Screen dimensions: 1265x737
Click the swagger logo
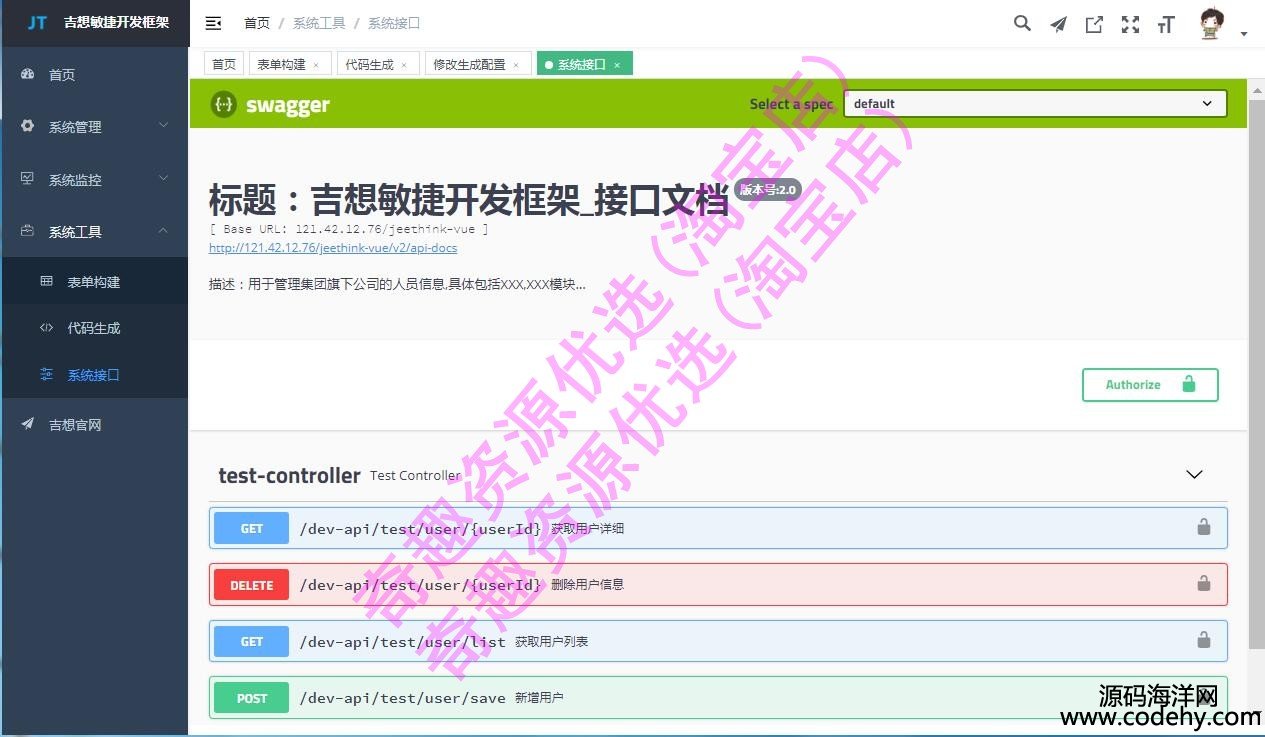(x=270, y=104)
